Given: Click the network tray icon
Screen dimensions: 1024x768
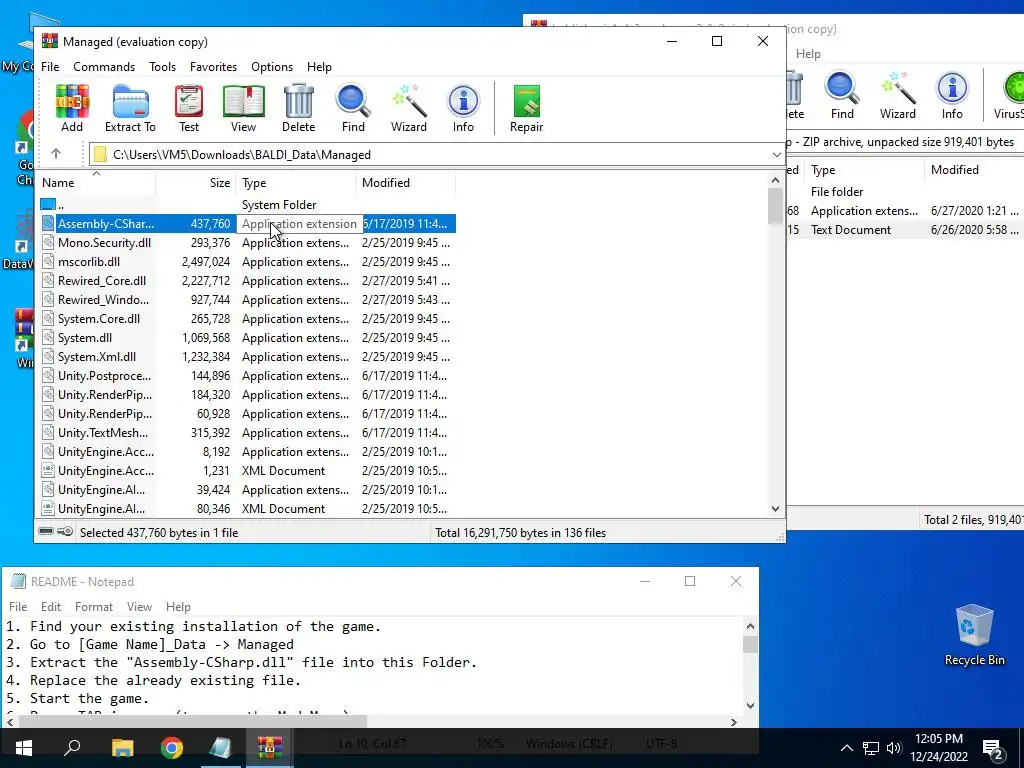Looking at the screenshot, I should coord(871,748).
